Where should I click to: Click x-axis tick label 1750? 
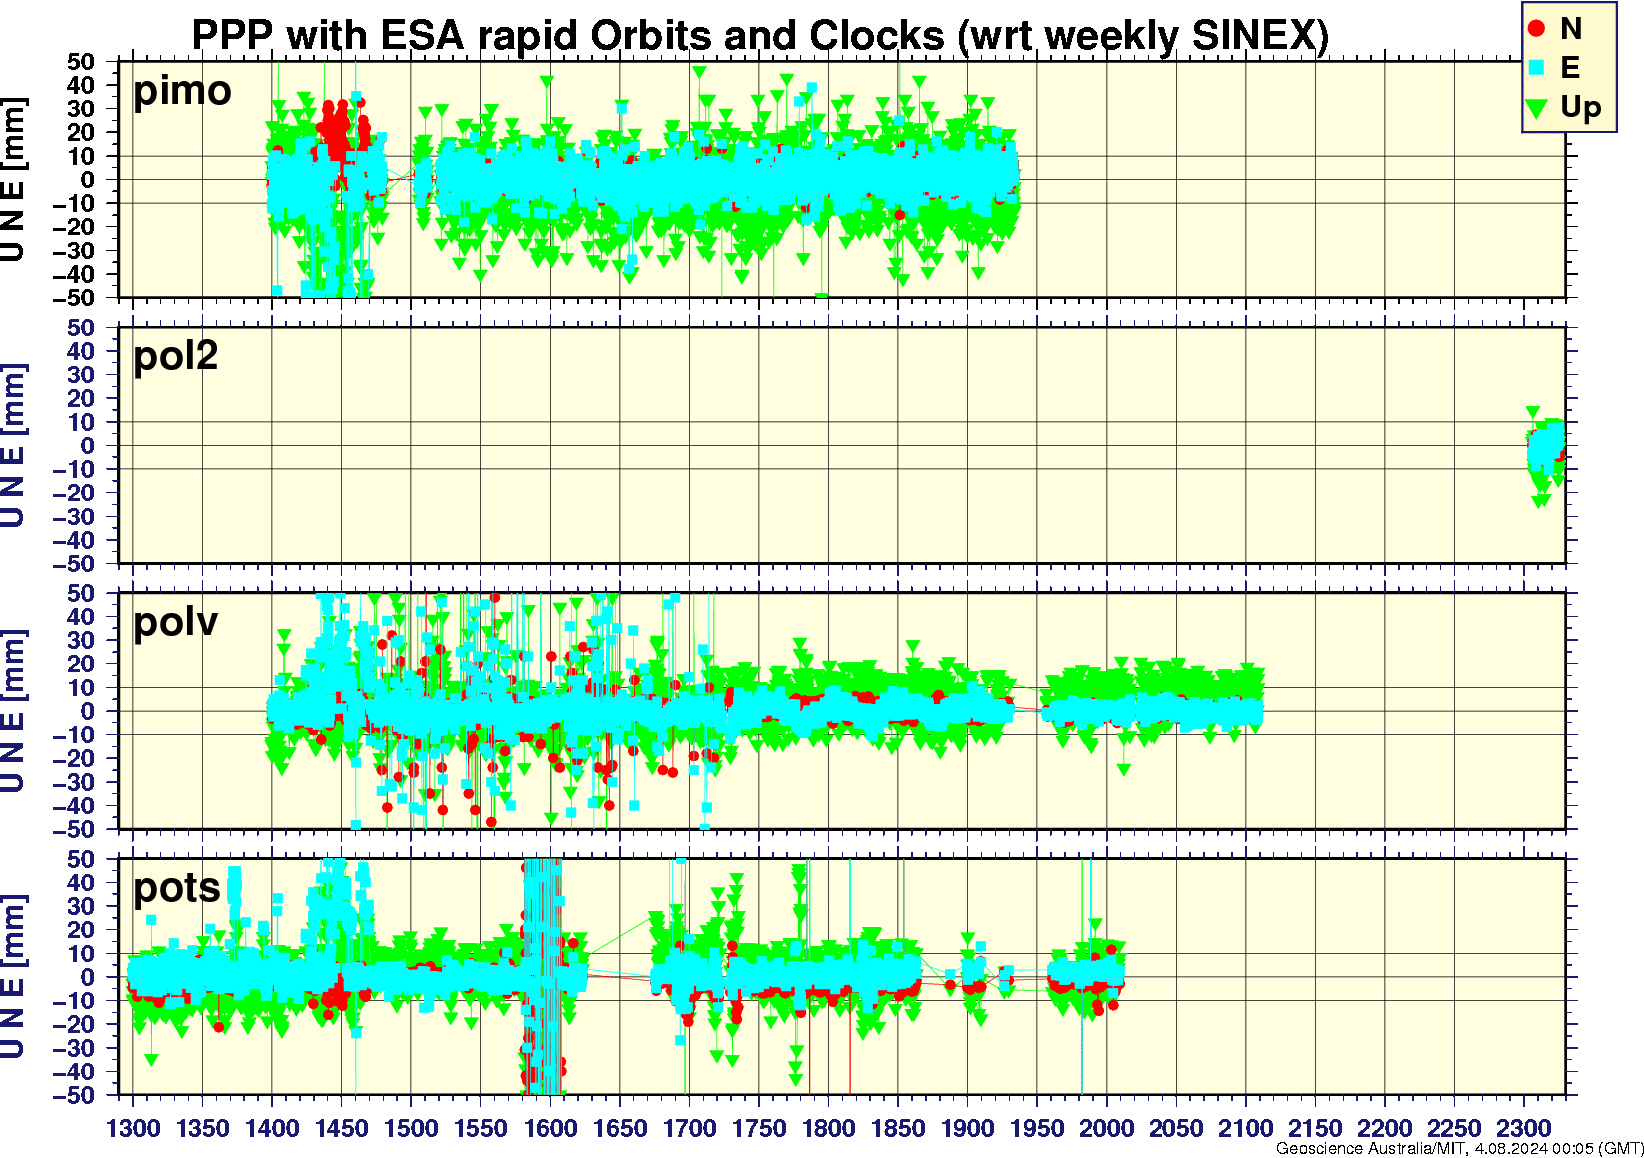tap(759, 1128)
